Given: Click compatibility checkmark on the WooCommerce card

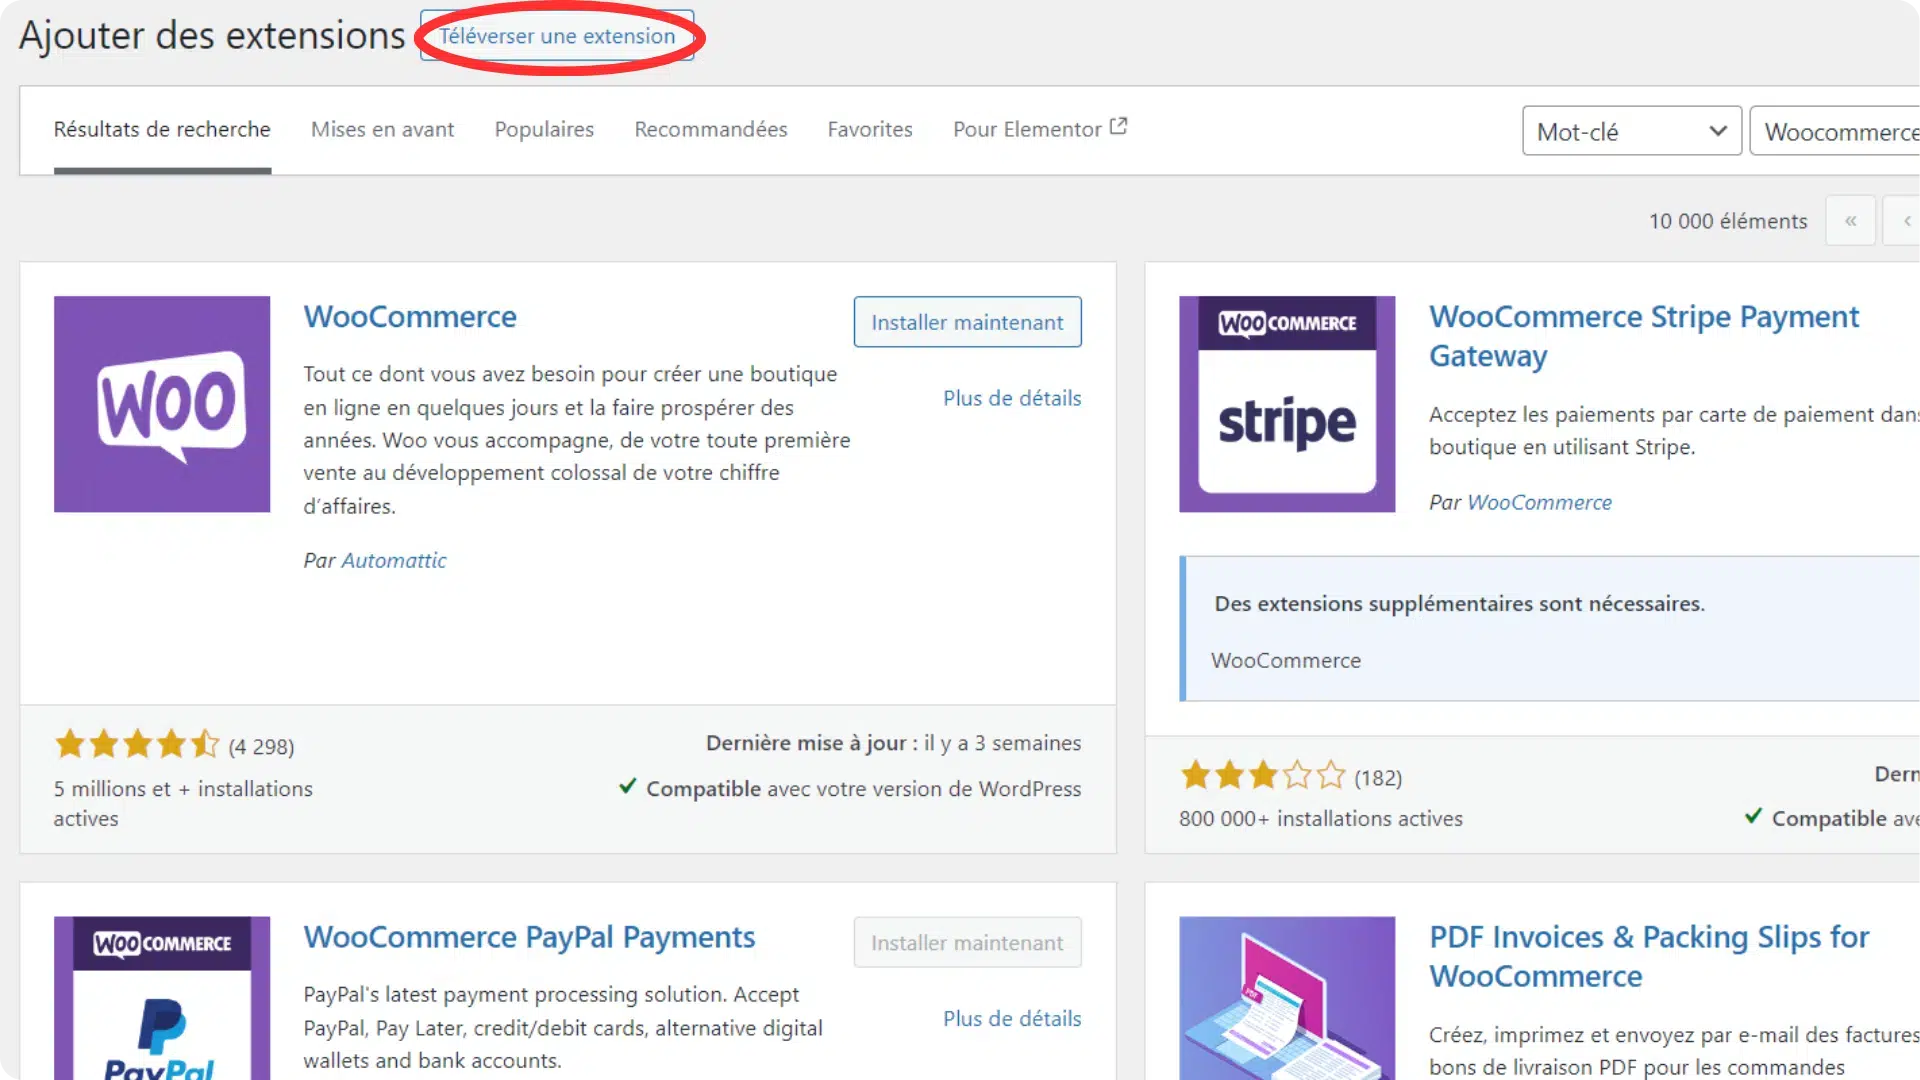Looking at the screenshot, I should pos(627,786).
